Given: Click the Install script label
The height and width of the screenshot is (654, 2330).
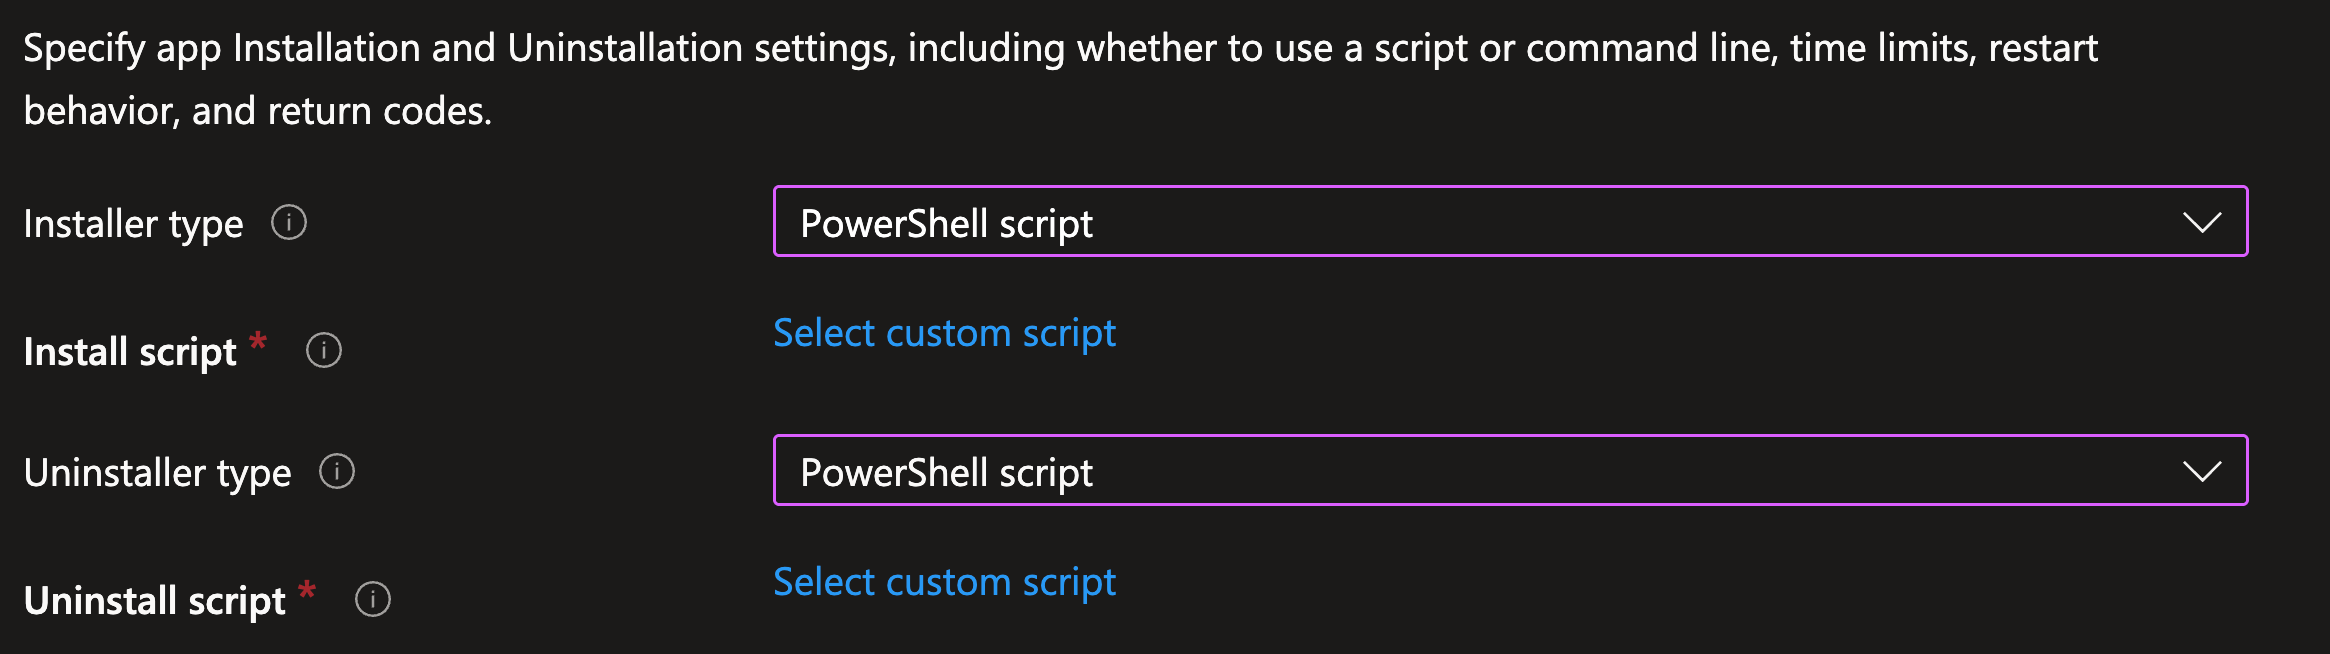Looking at the screenshot, I should (x=130, y=352).
